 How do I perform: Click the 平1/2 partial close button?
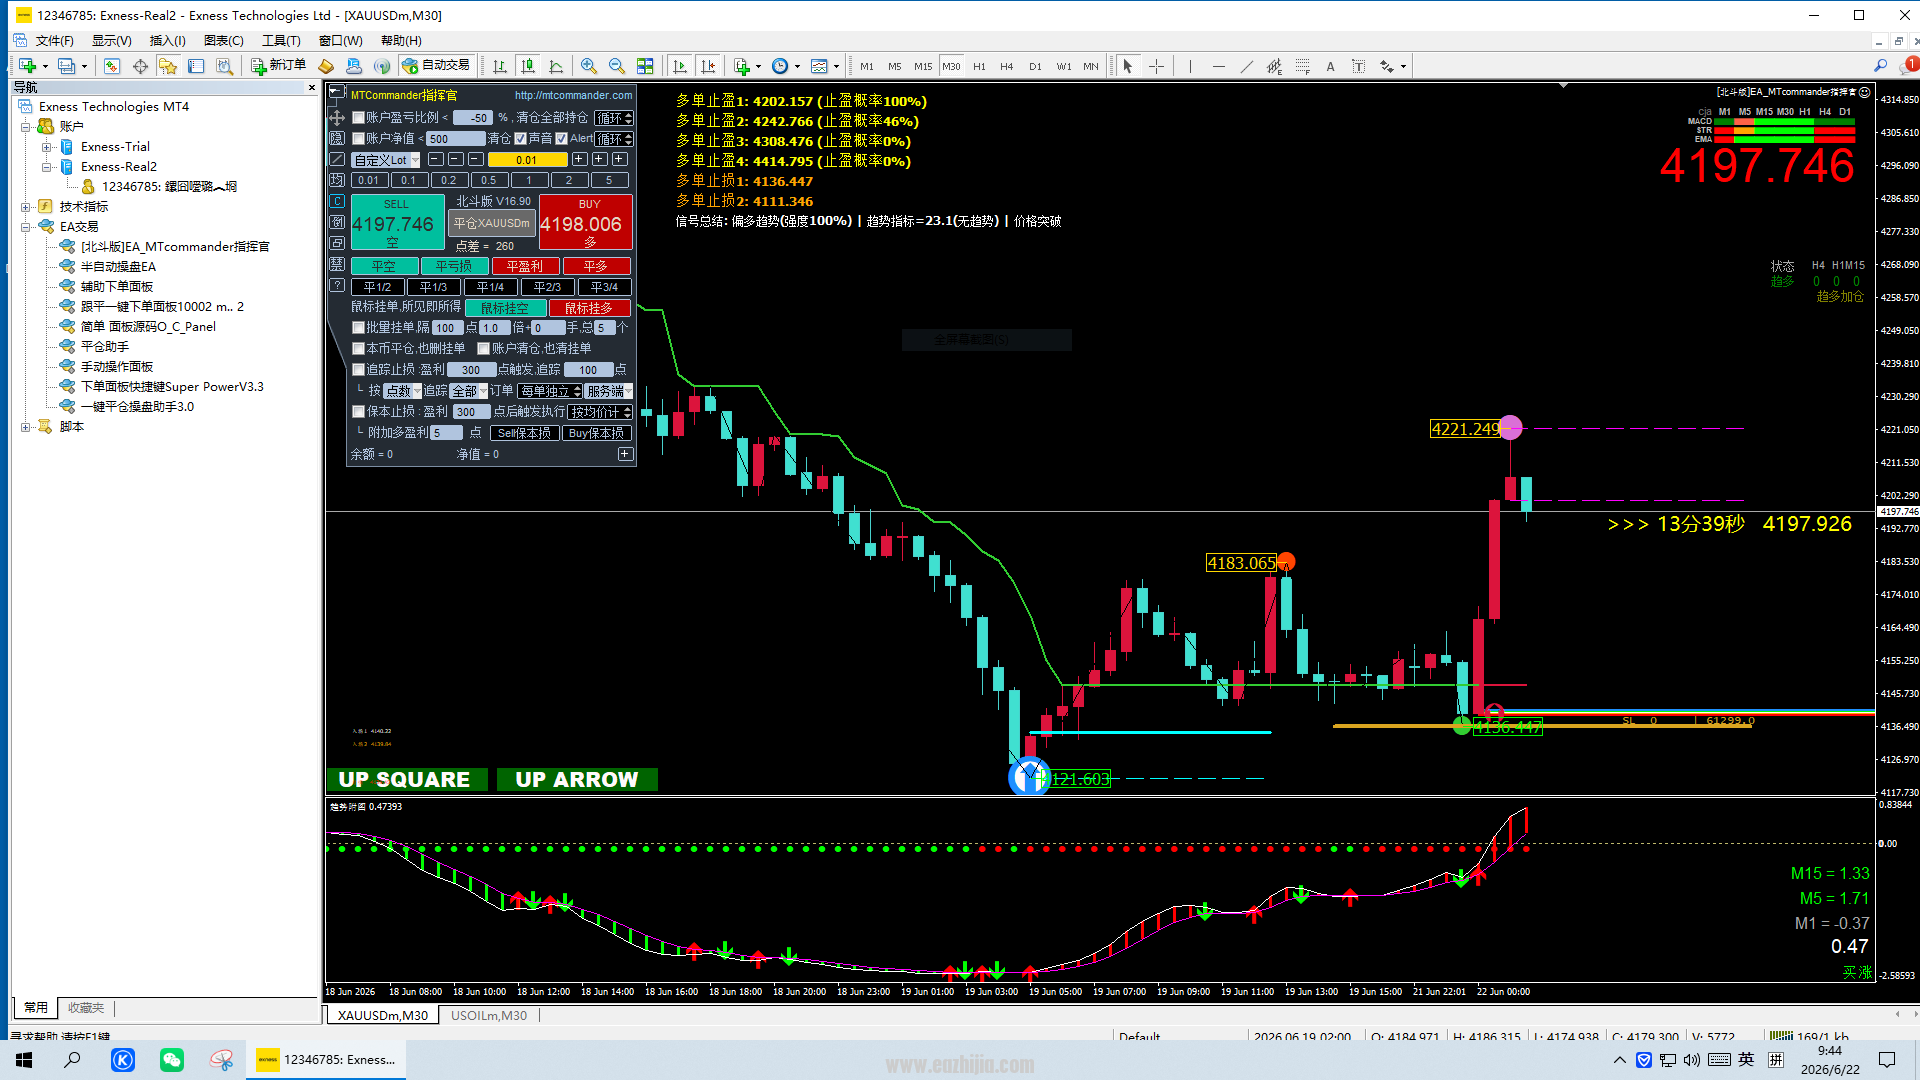point(378,287)
